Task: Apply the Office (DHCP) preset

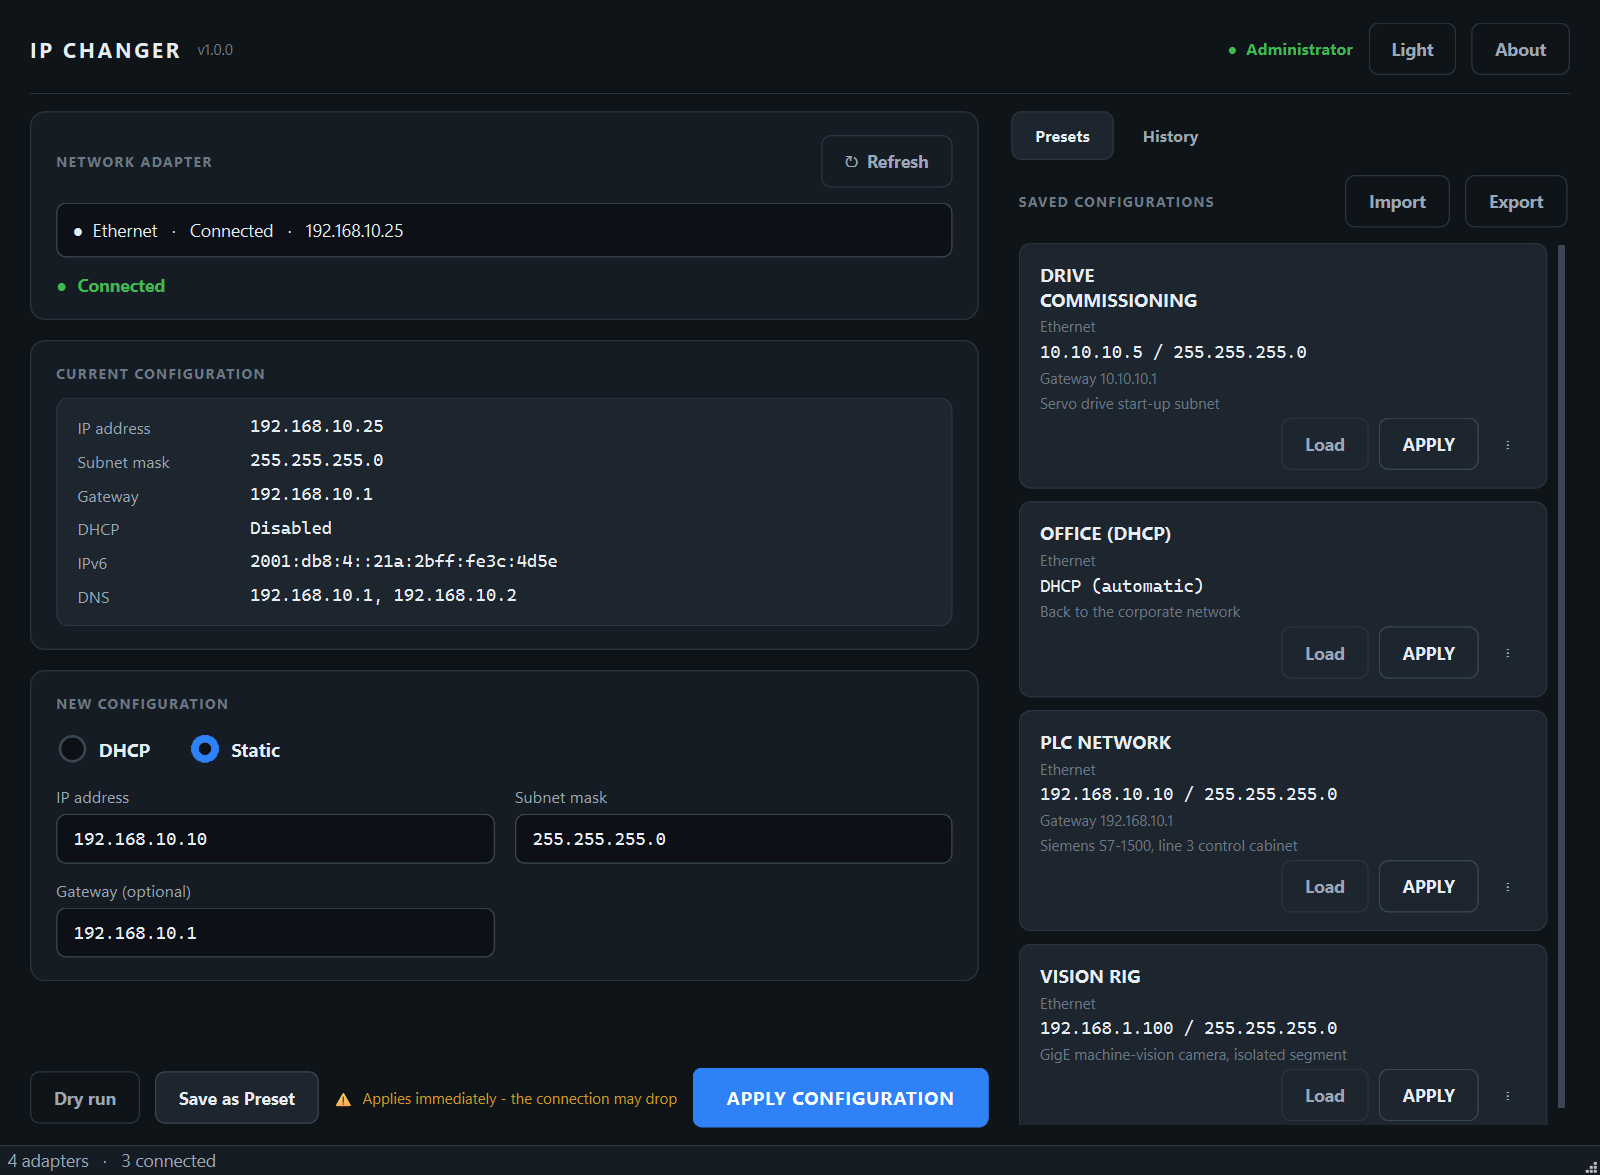Action: pyautogui.click(x=1428, y=653)
